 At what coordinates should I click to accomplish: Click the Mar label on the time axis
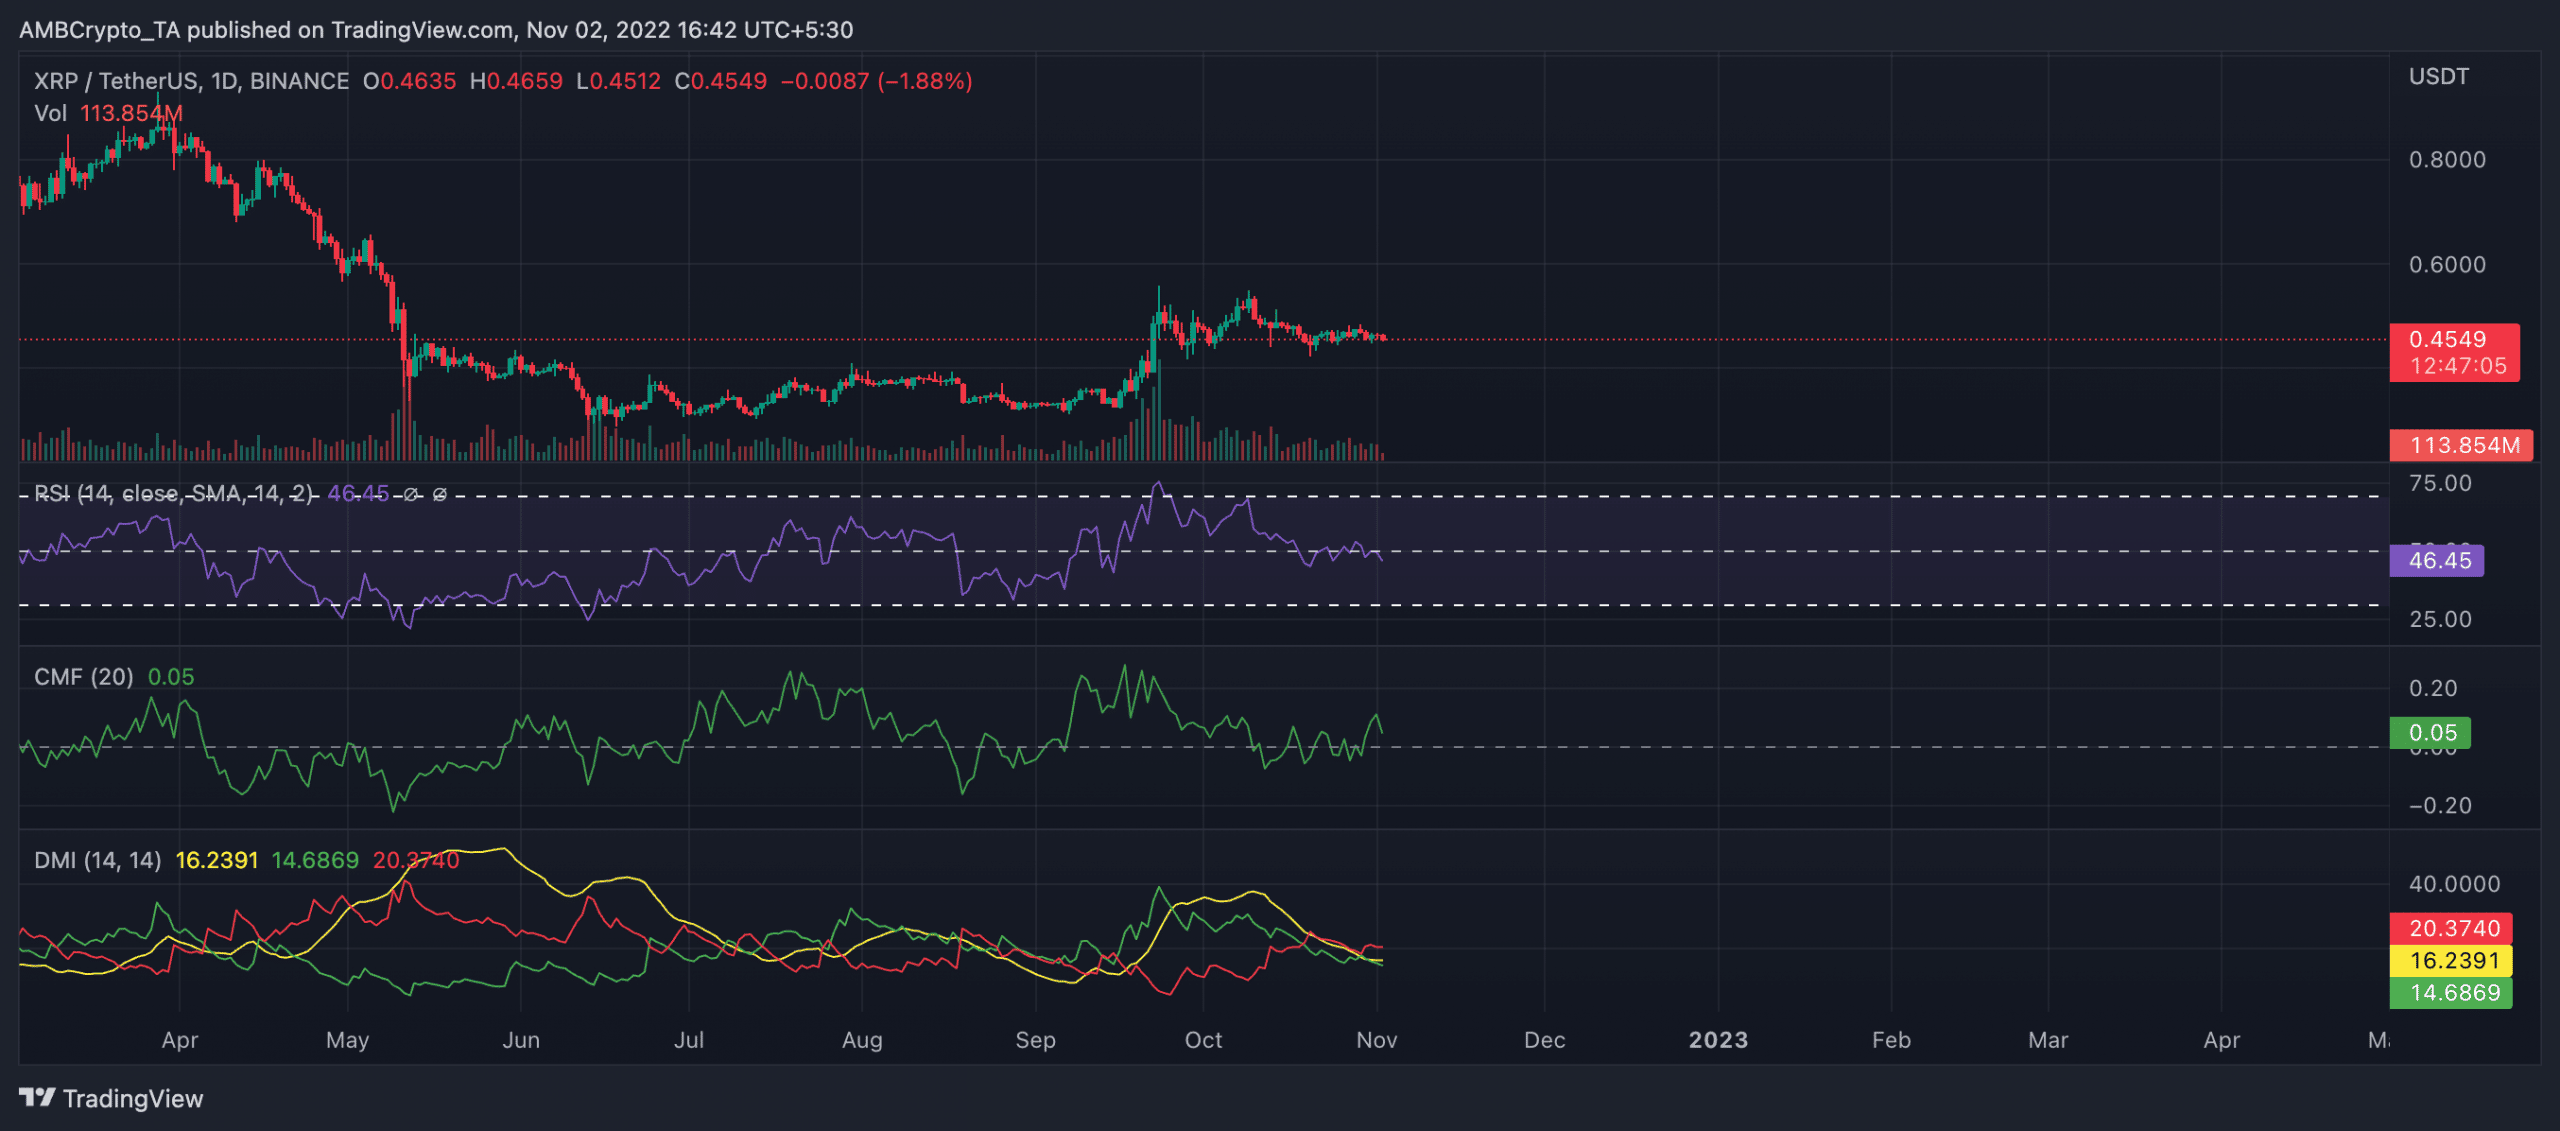pyautogui.click(x=2048, y=1040)
